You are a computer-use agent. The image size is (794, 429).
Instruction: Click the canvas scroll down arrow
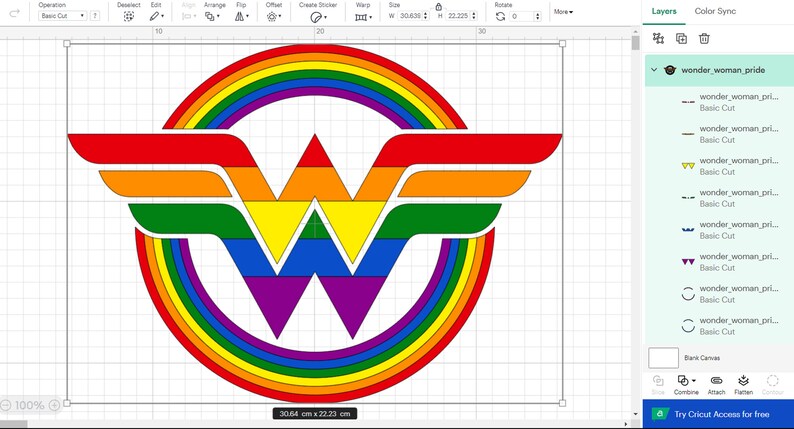click(636, 414)
